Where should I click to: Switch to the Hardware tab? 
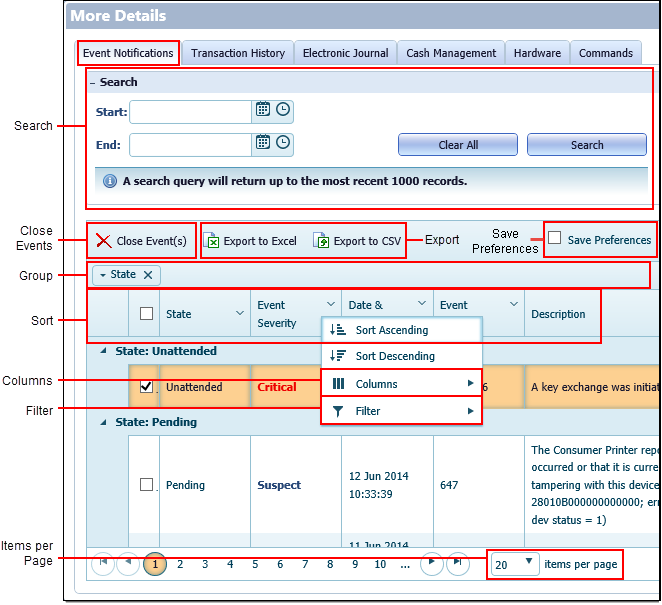537,53
